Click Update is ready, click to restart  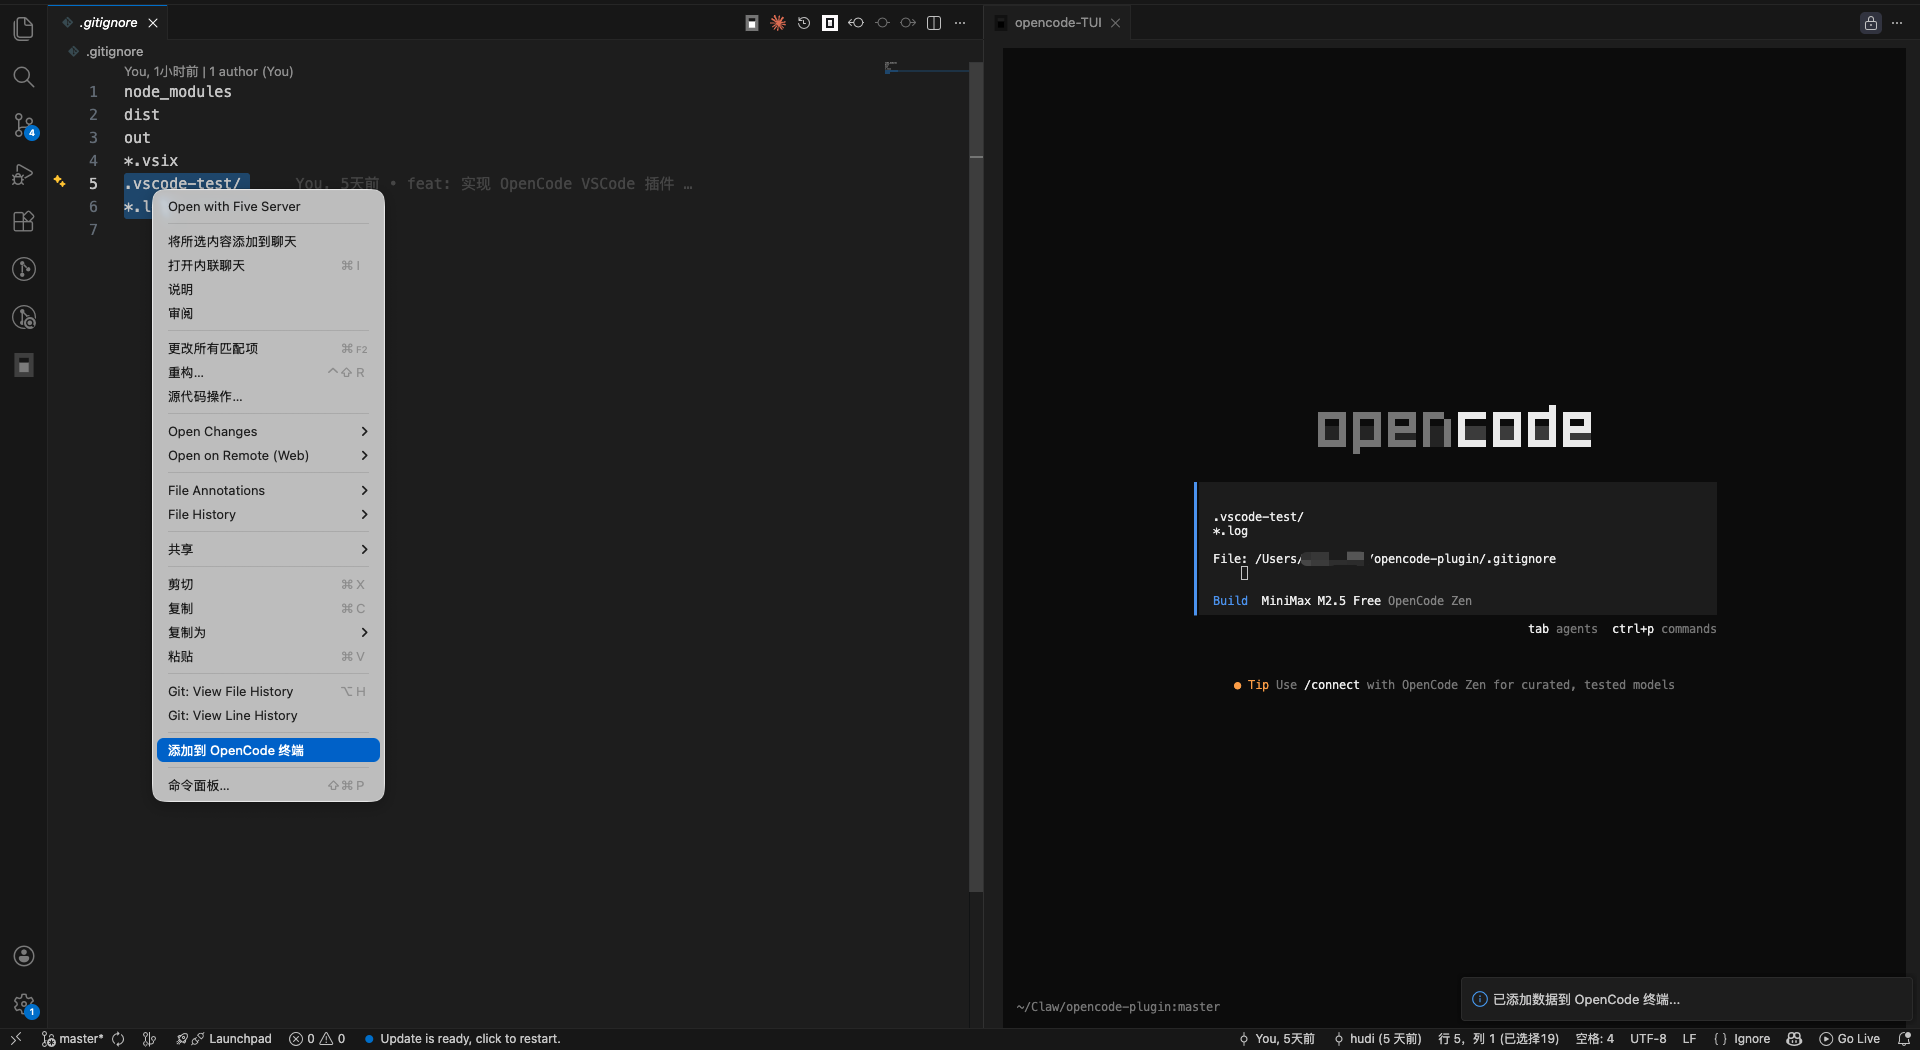click(462, 1039)
